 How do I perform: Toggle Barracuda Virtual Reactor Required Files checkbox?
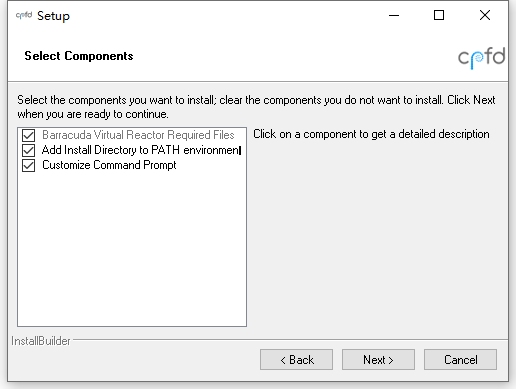click(x=28, y=135)
